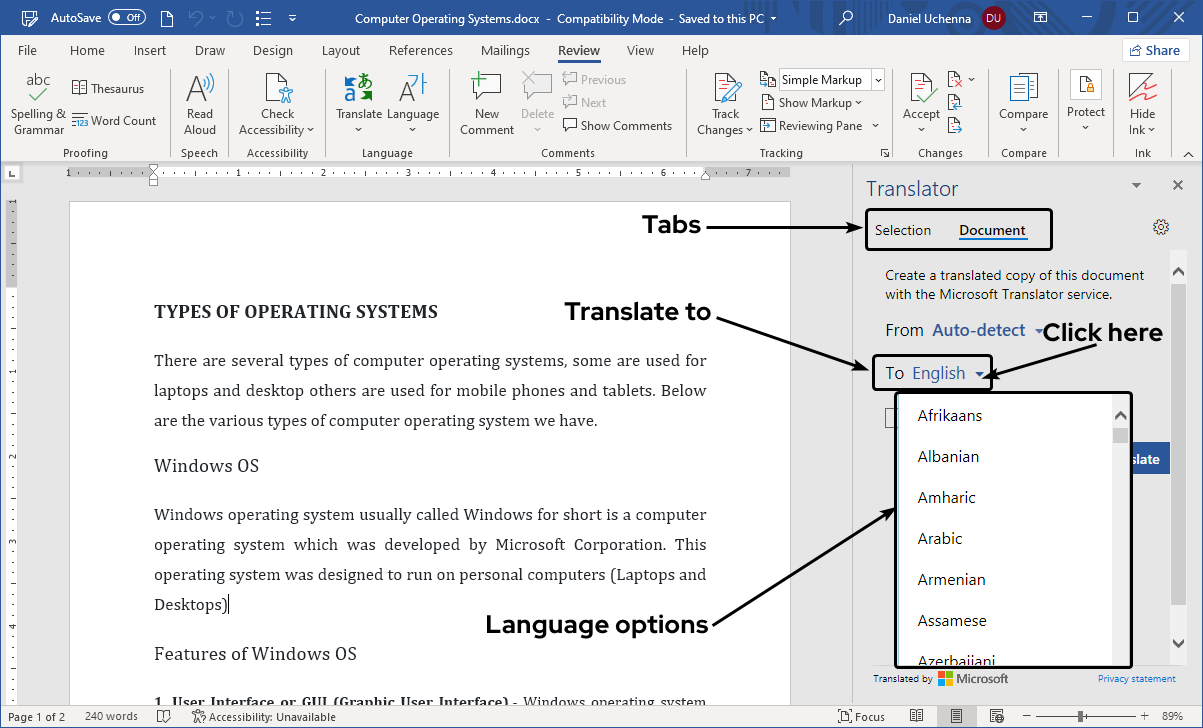Screen dimensions: 1203x728
Task: Enter Focus mode from the status bar
Action: pyautogui.click(x=860, y=716)
